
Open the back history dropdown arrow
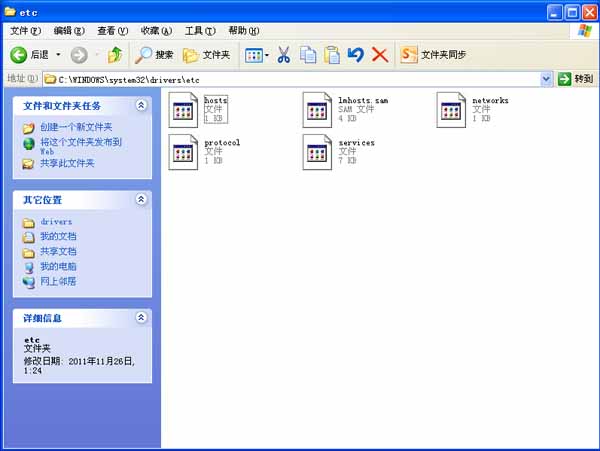[58, 55]
